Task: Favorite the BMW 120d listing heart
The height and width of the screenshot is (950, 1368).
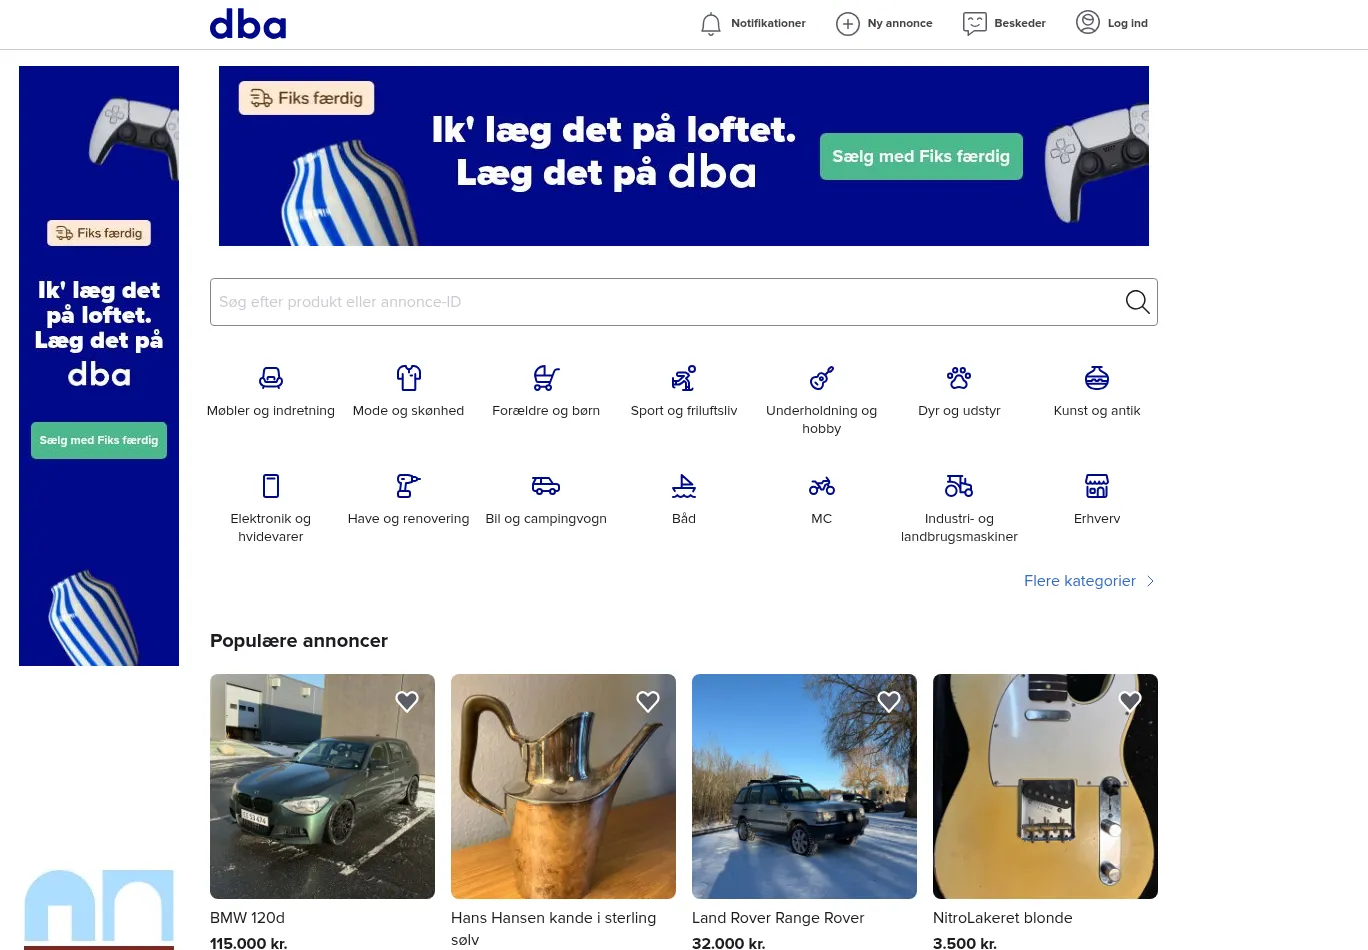Action: coord(407,702)
